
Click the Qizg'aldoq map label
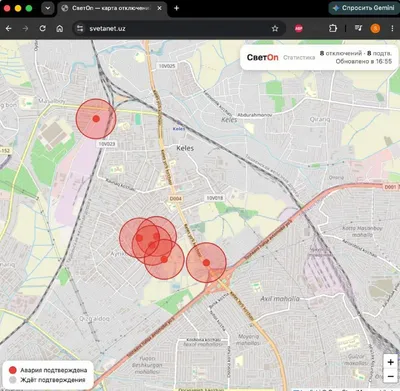click(94, 319)
